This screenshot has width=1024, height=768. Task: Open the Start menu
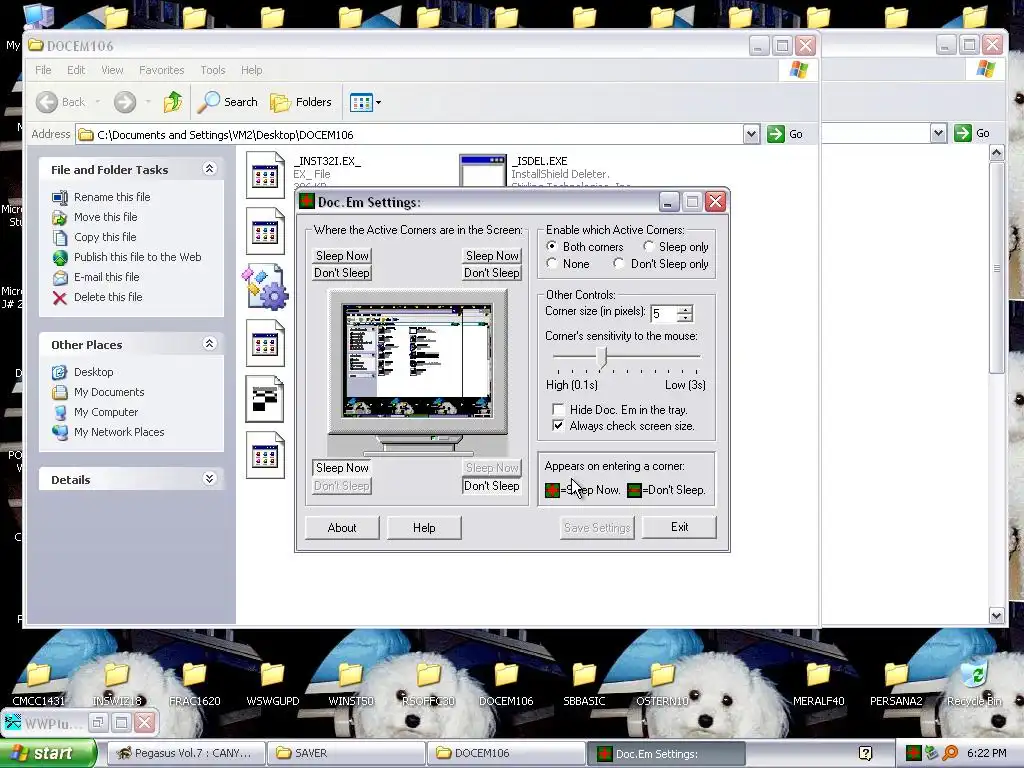pyautogui.click(x=47, y=753)
